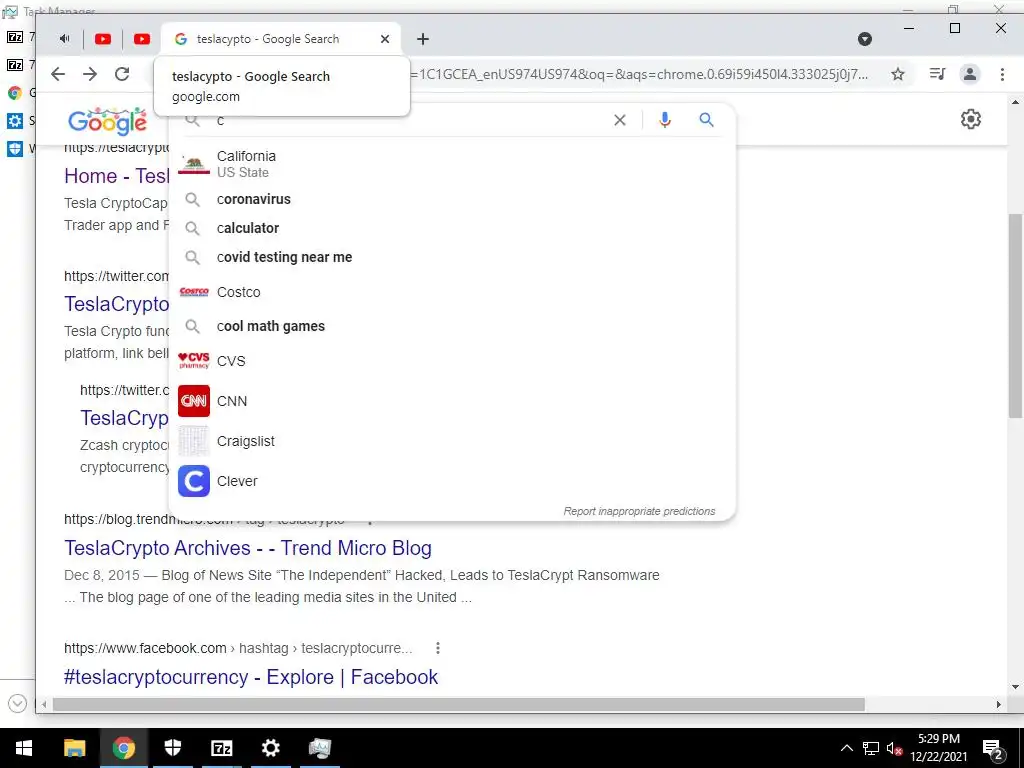Open the indented TeslaCryp Twitter result

[x=124, y=418]
